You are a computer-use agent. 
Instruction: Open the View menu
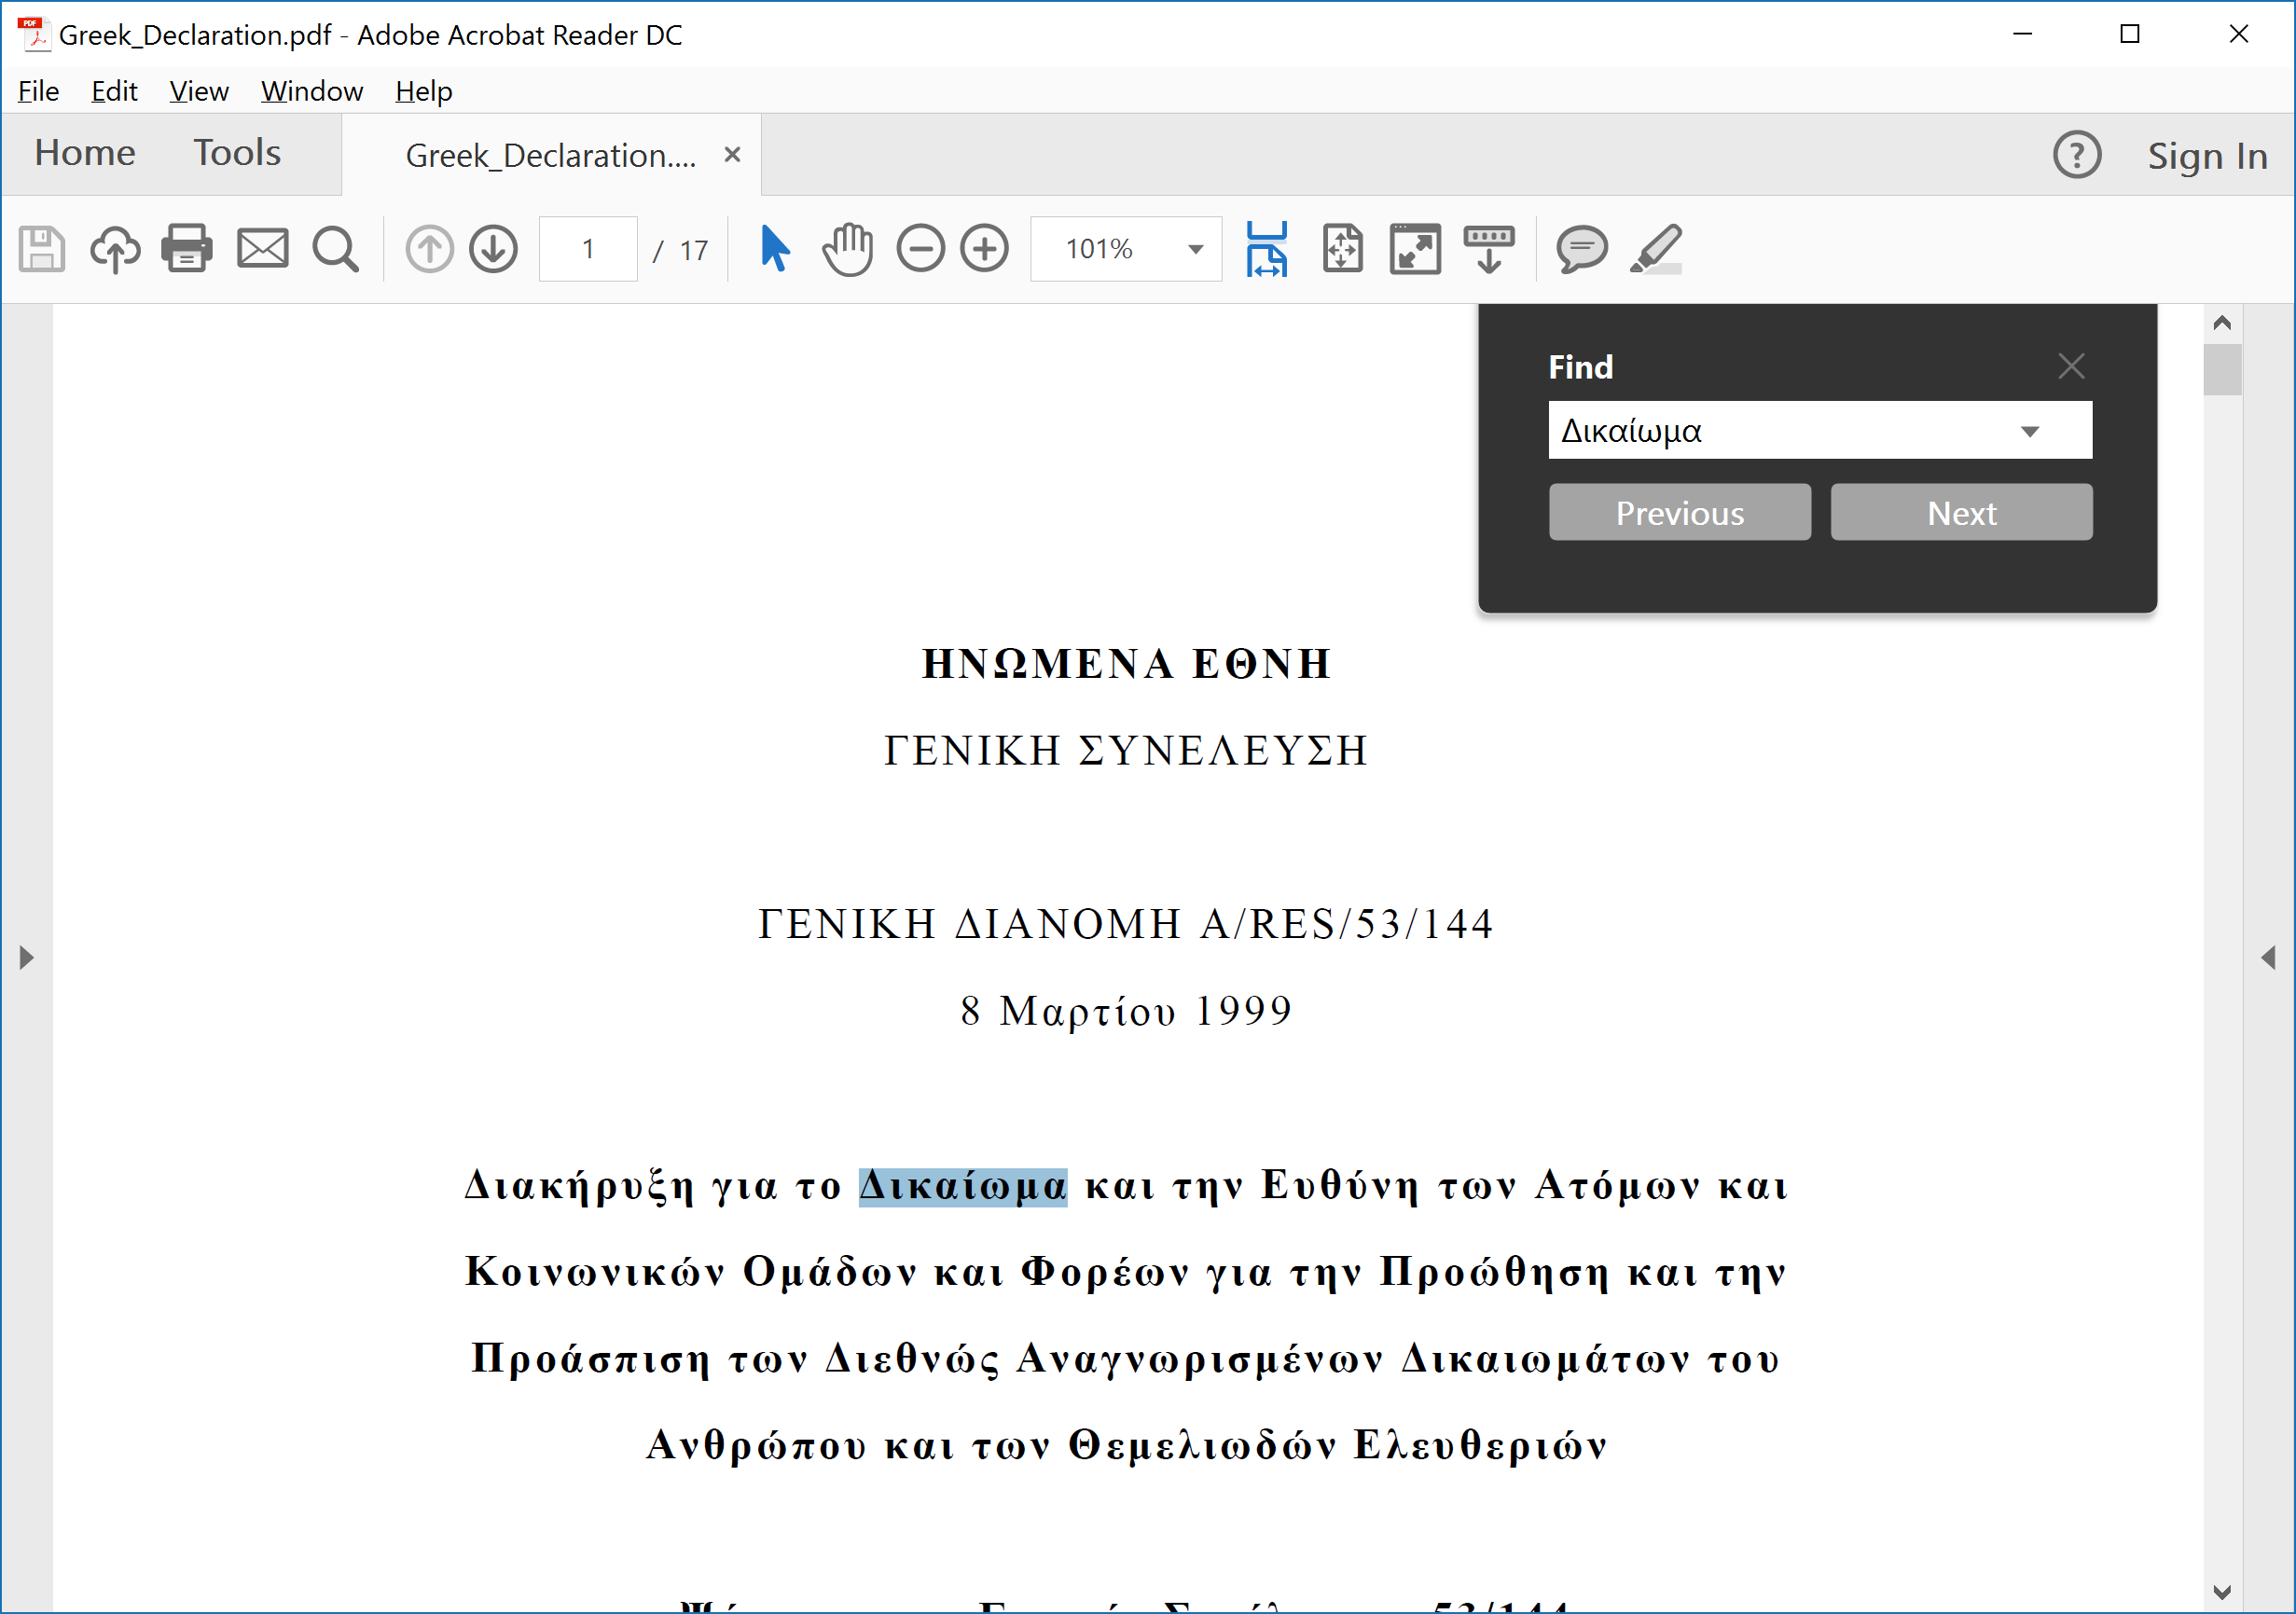198,91
